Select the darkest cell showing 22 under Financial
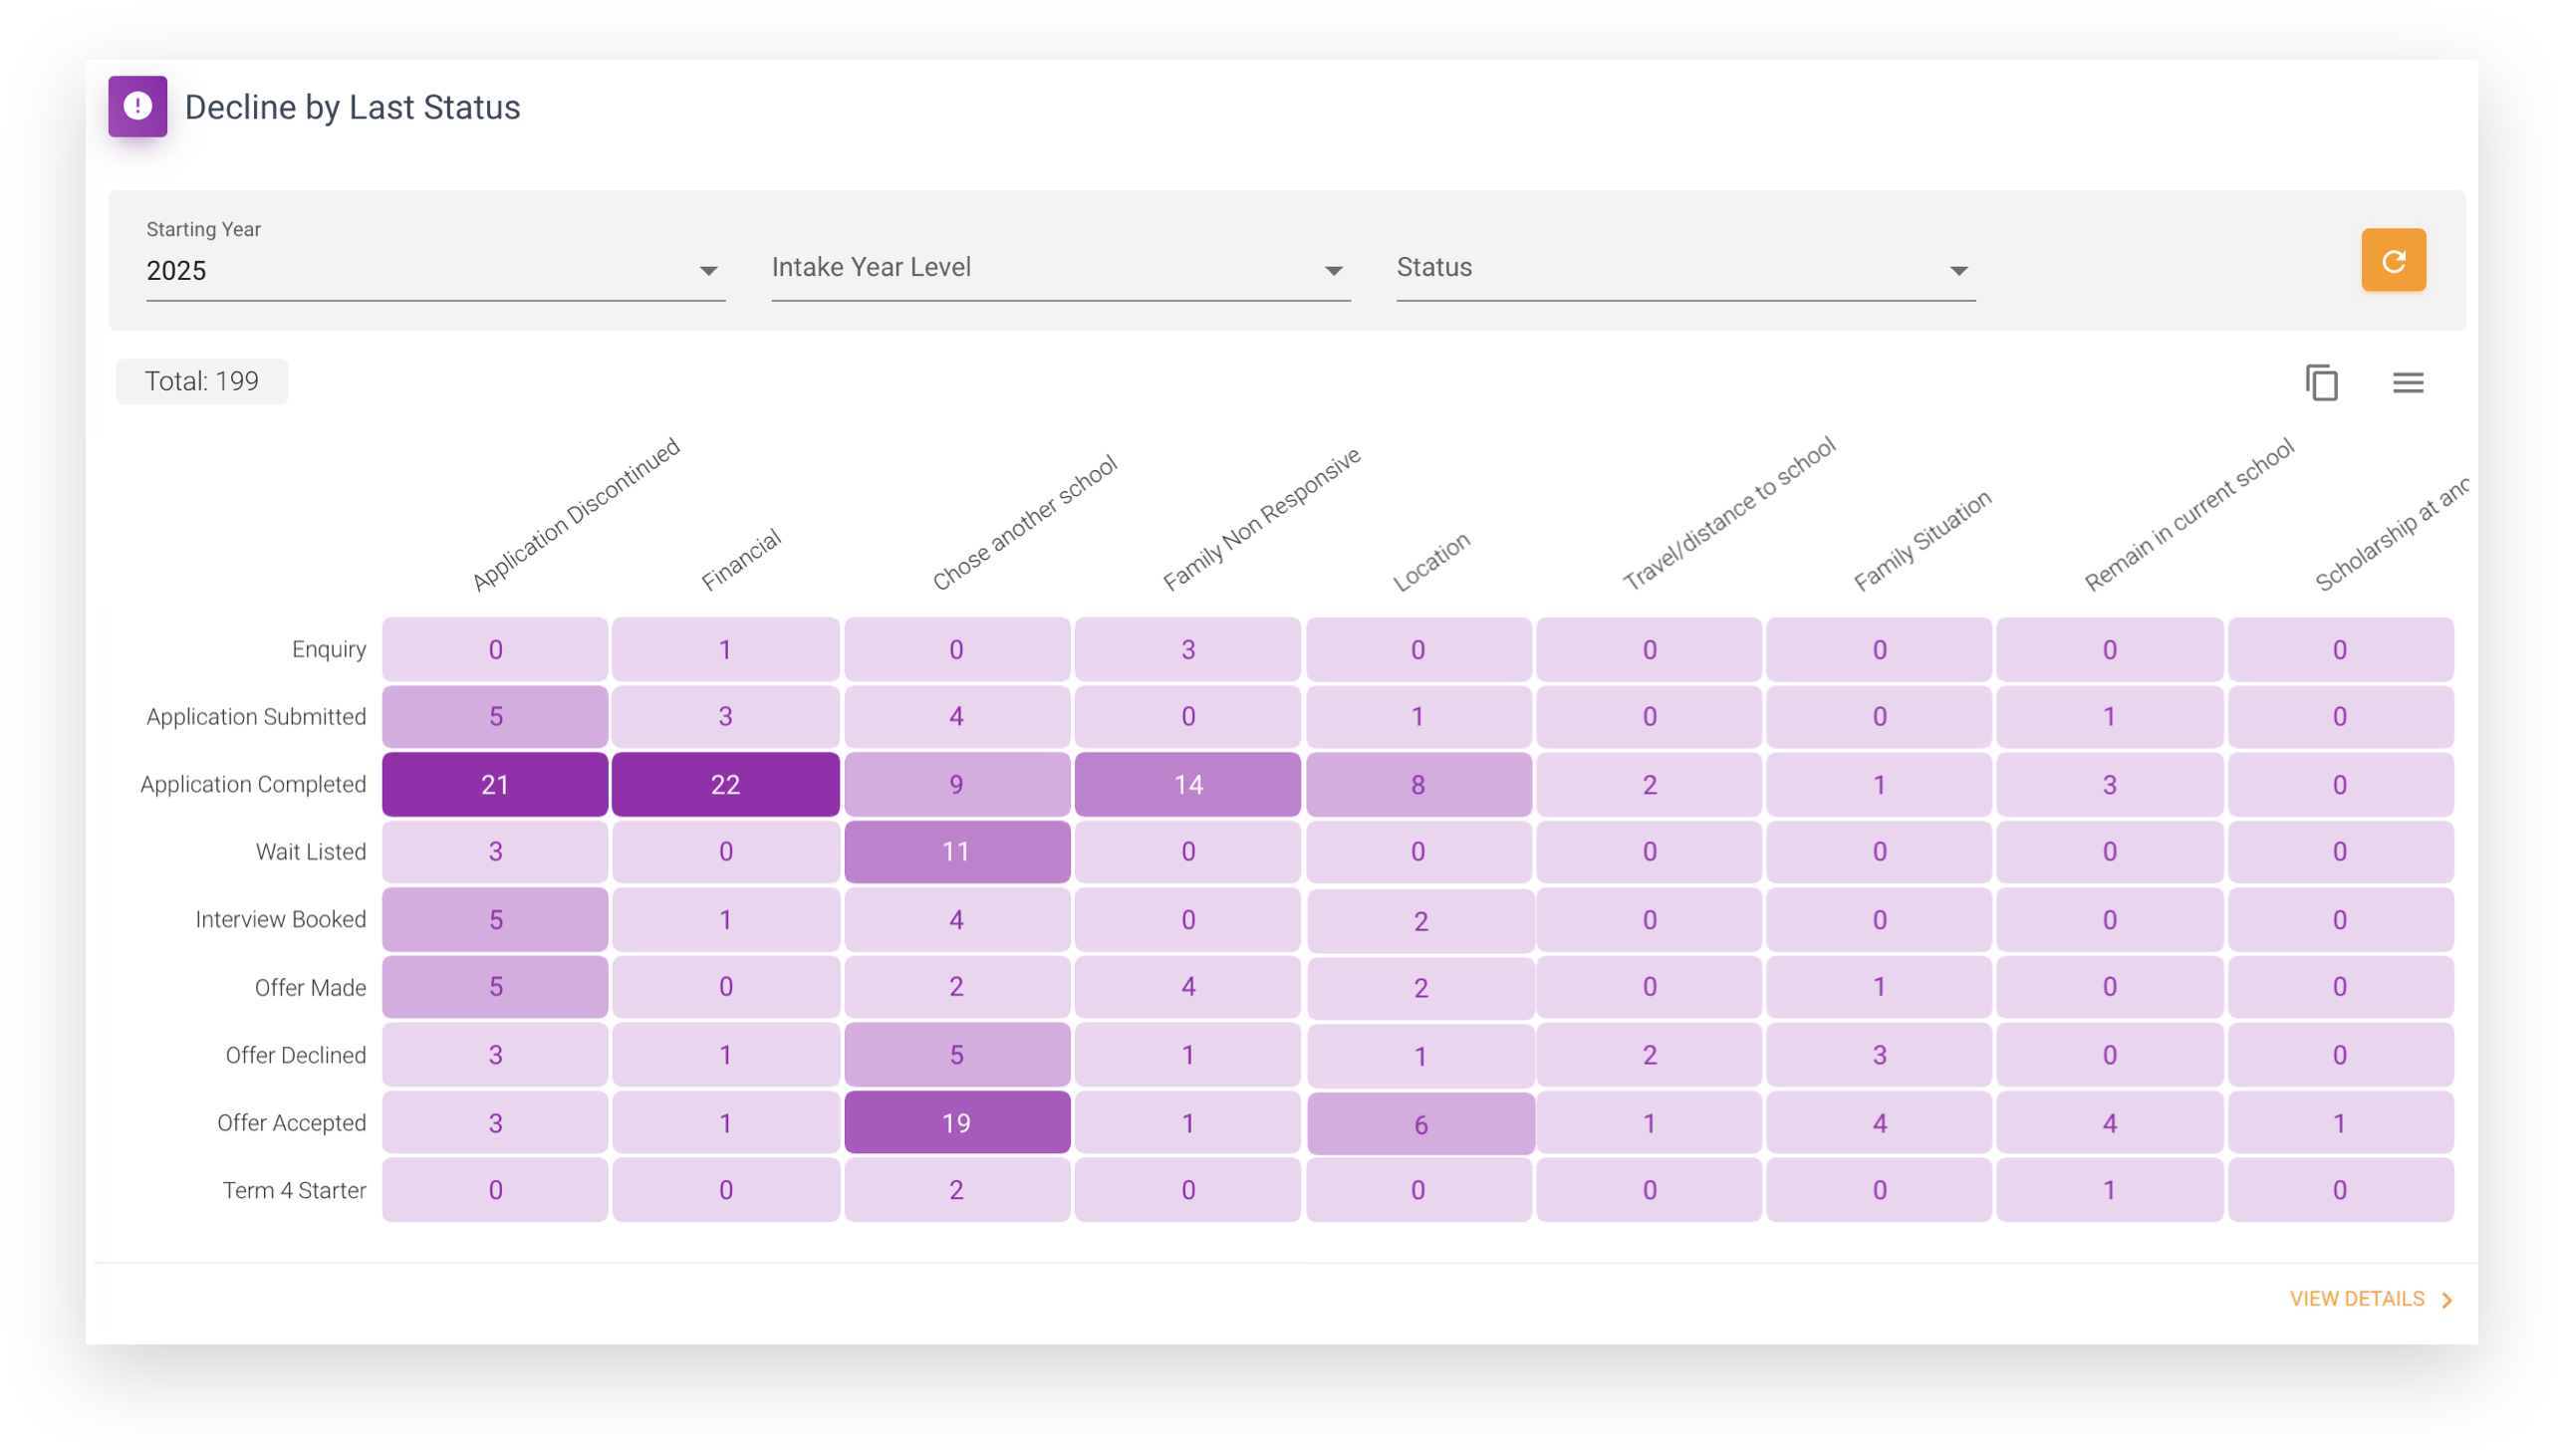This screenshot has width=2564, height=1456. pyautogui.click(x=725, y=784)
